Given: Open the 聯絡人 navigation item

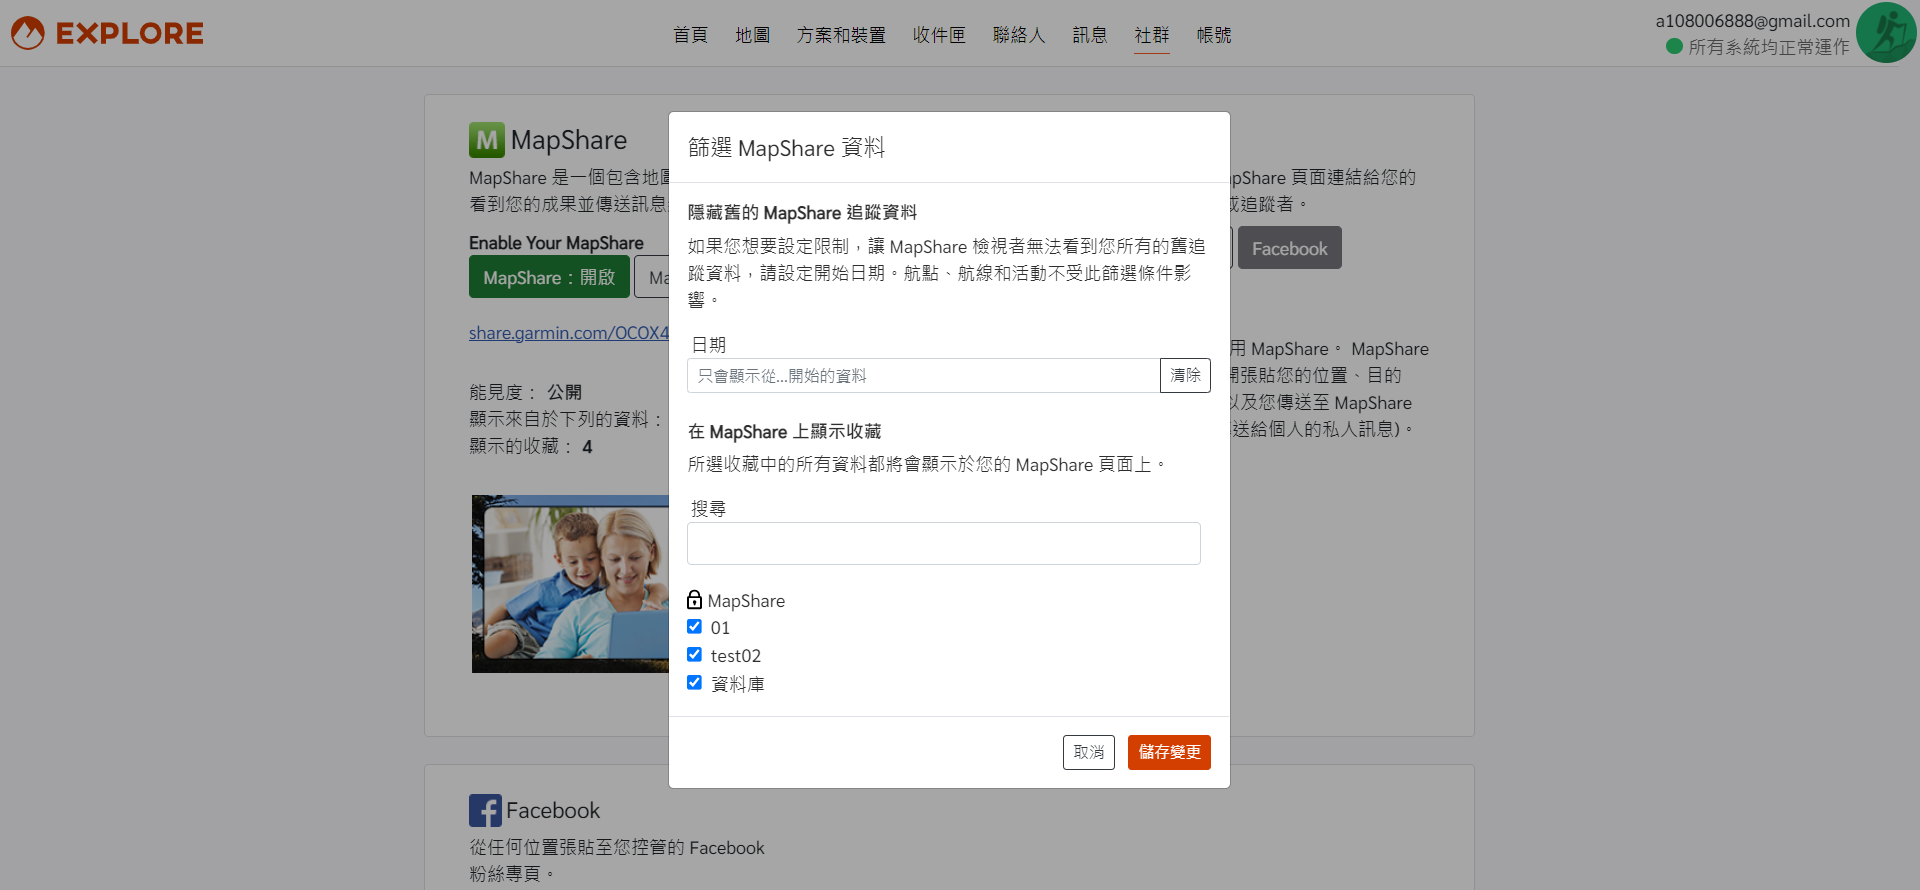Looking at the screenshot, I should (1019, 35).
